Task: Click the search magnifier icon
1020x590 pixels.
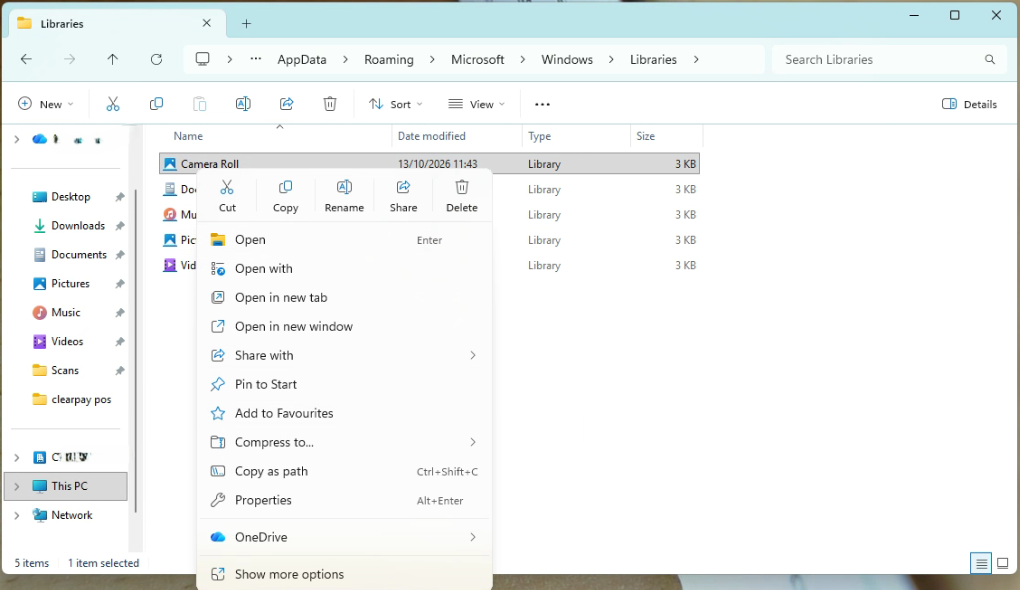Action: point(990,59)
